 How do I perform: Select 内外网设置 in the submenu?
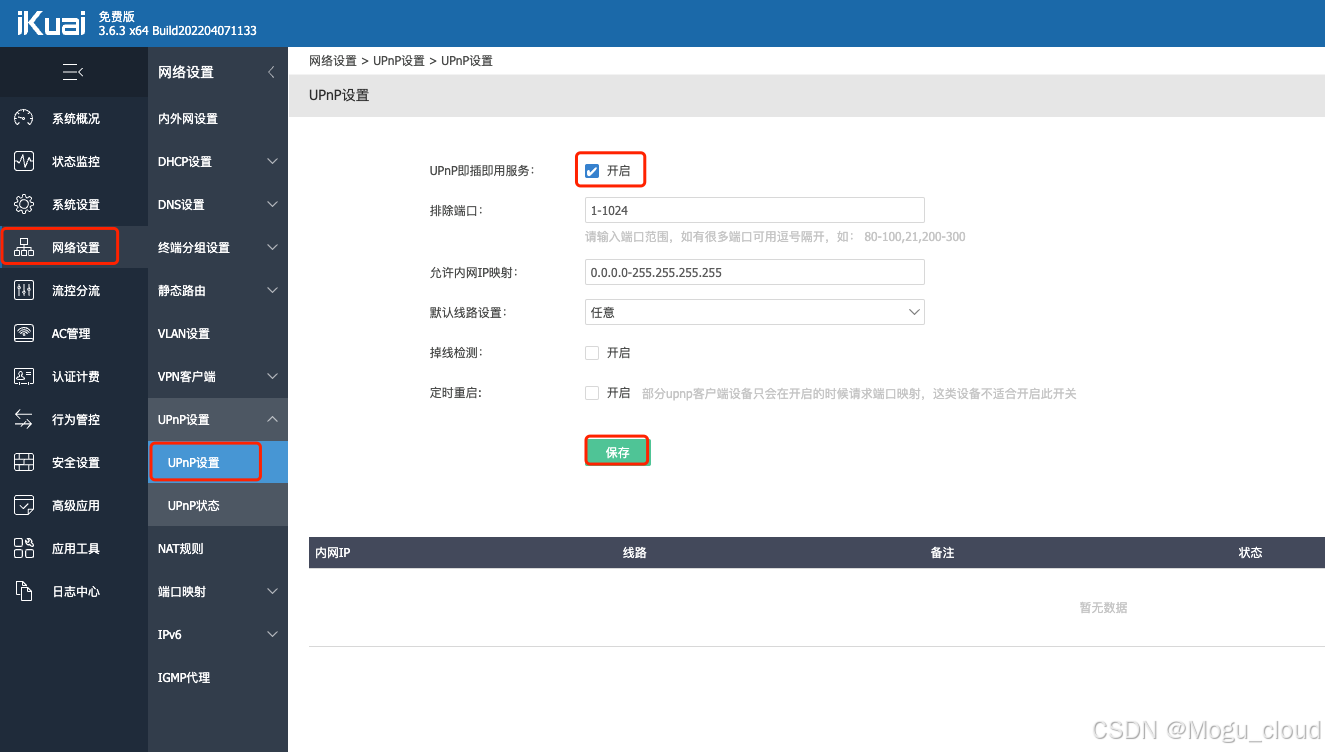[x=218, y=118]
